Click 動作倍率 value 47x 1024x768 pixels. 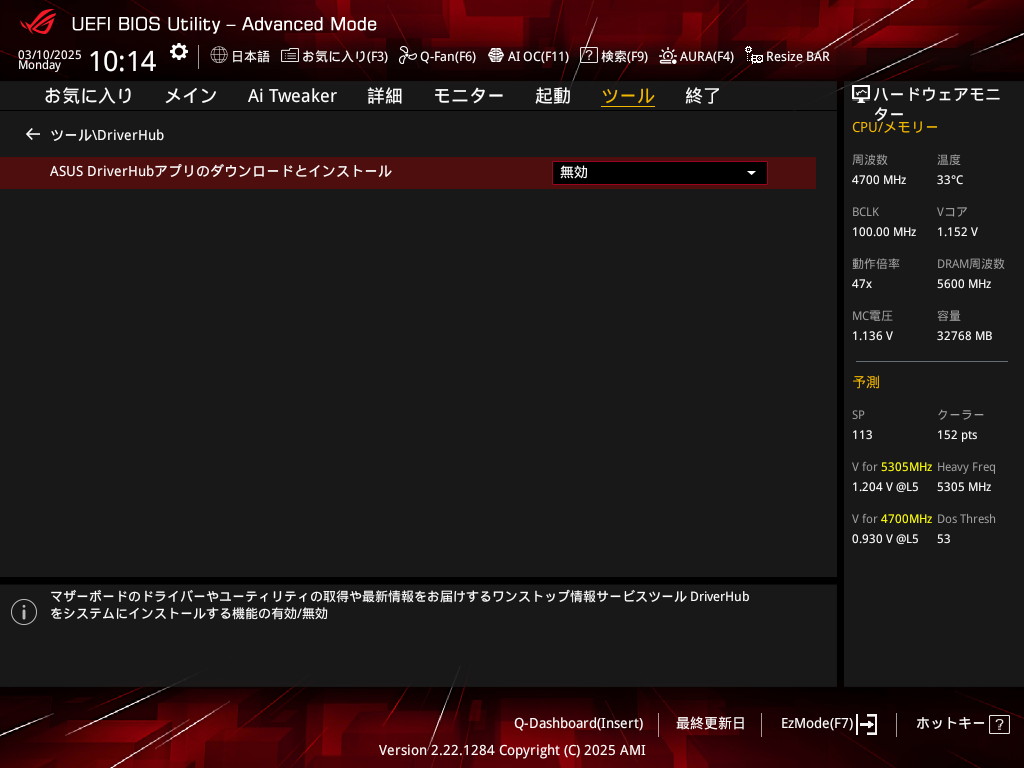(x=862, y=284)
